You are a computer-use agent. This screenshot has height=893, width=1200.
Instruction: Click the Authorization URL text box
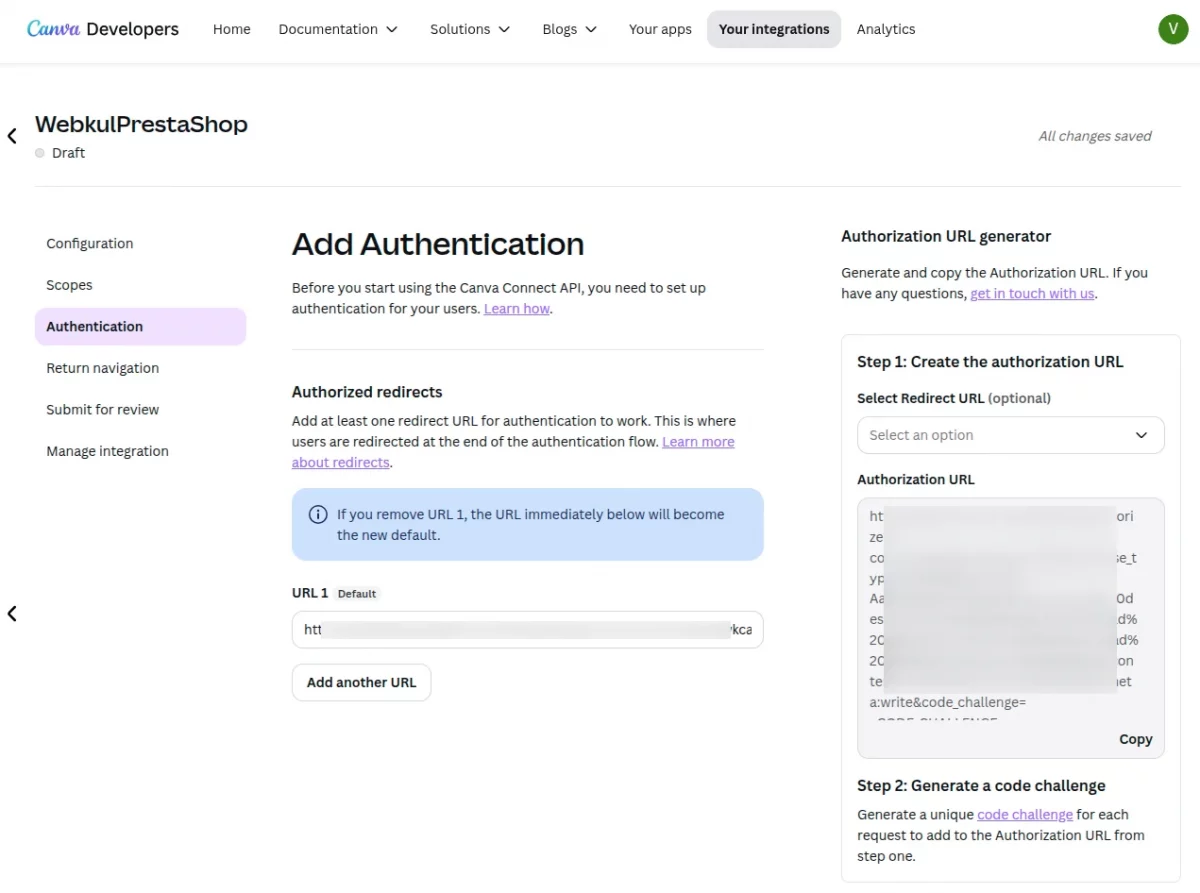(1010, 627)
